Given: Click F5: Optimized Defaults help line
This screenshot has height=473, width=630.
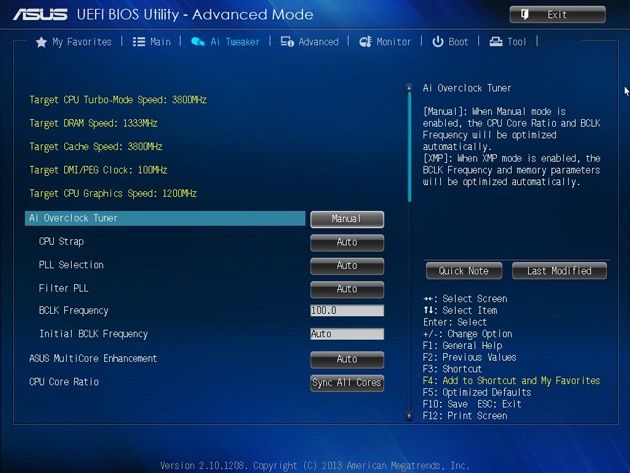Looking at the screenshot, I should tap(477, 392).
